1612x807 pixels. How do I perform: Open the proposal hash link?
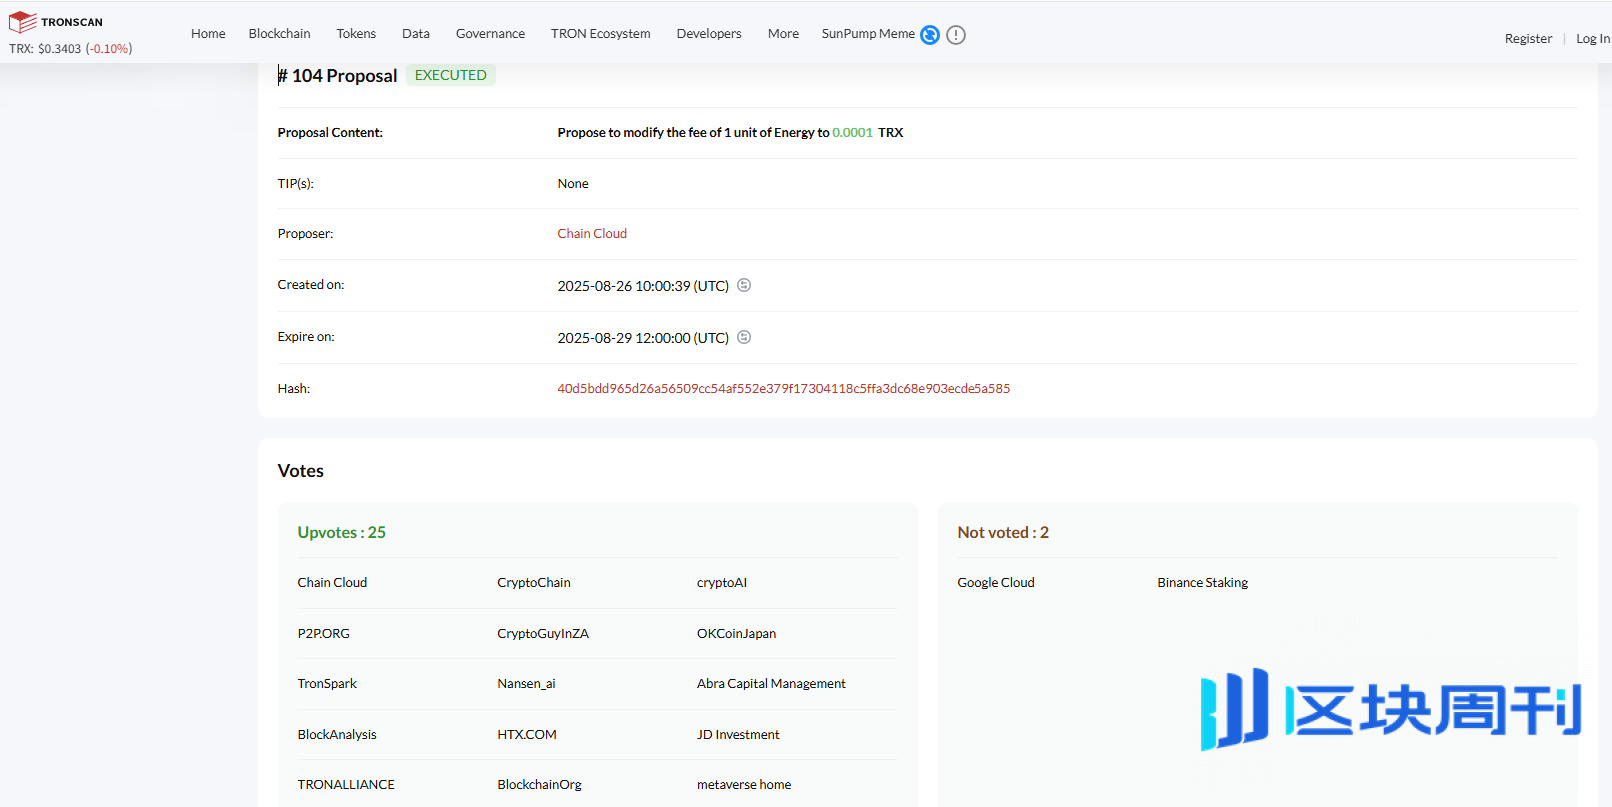[784, 389]
